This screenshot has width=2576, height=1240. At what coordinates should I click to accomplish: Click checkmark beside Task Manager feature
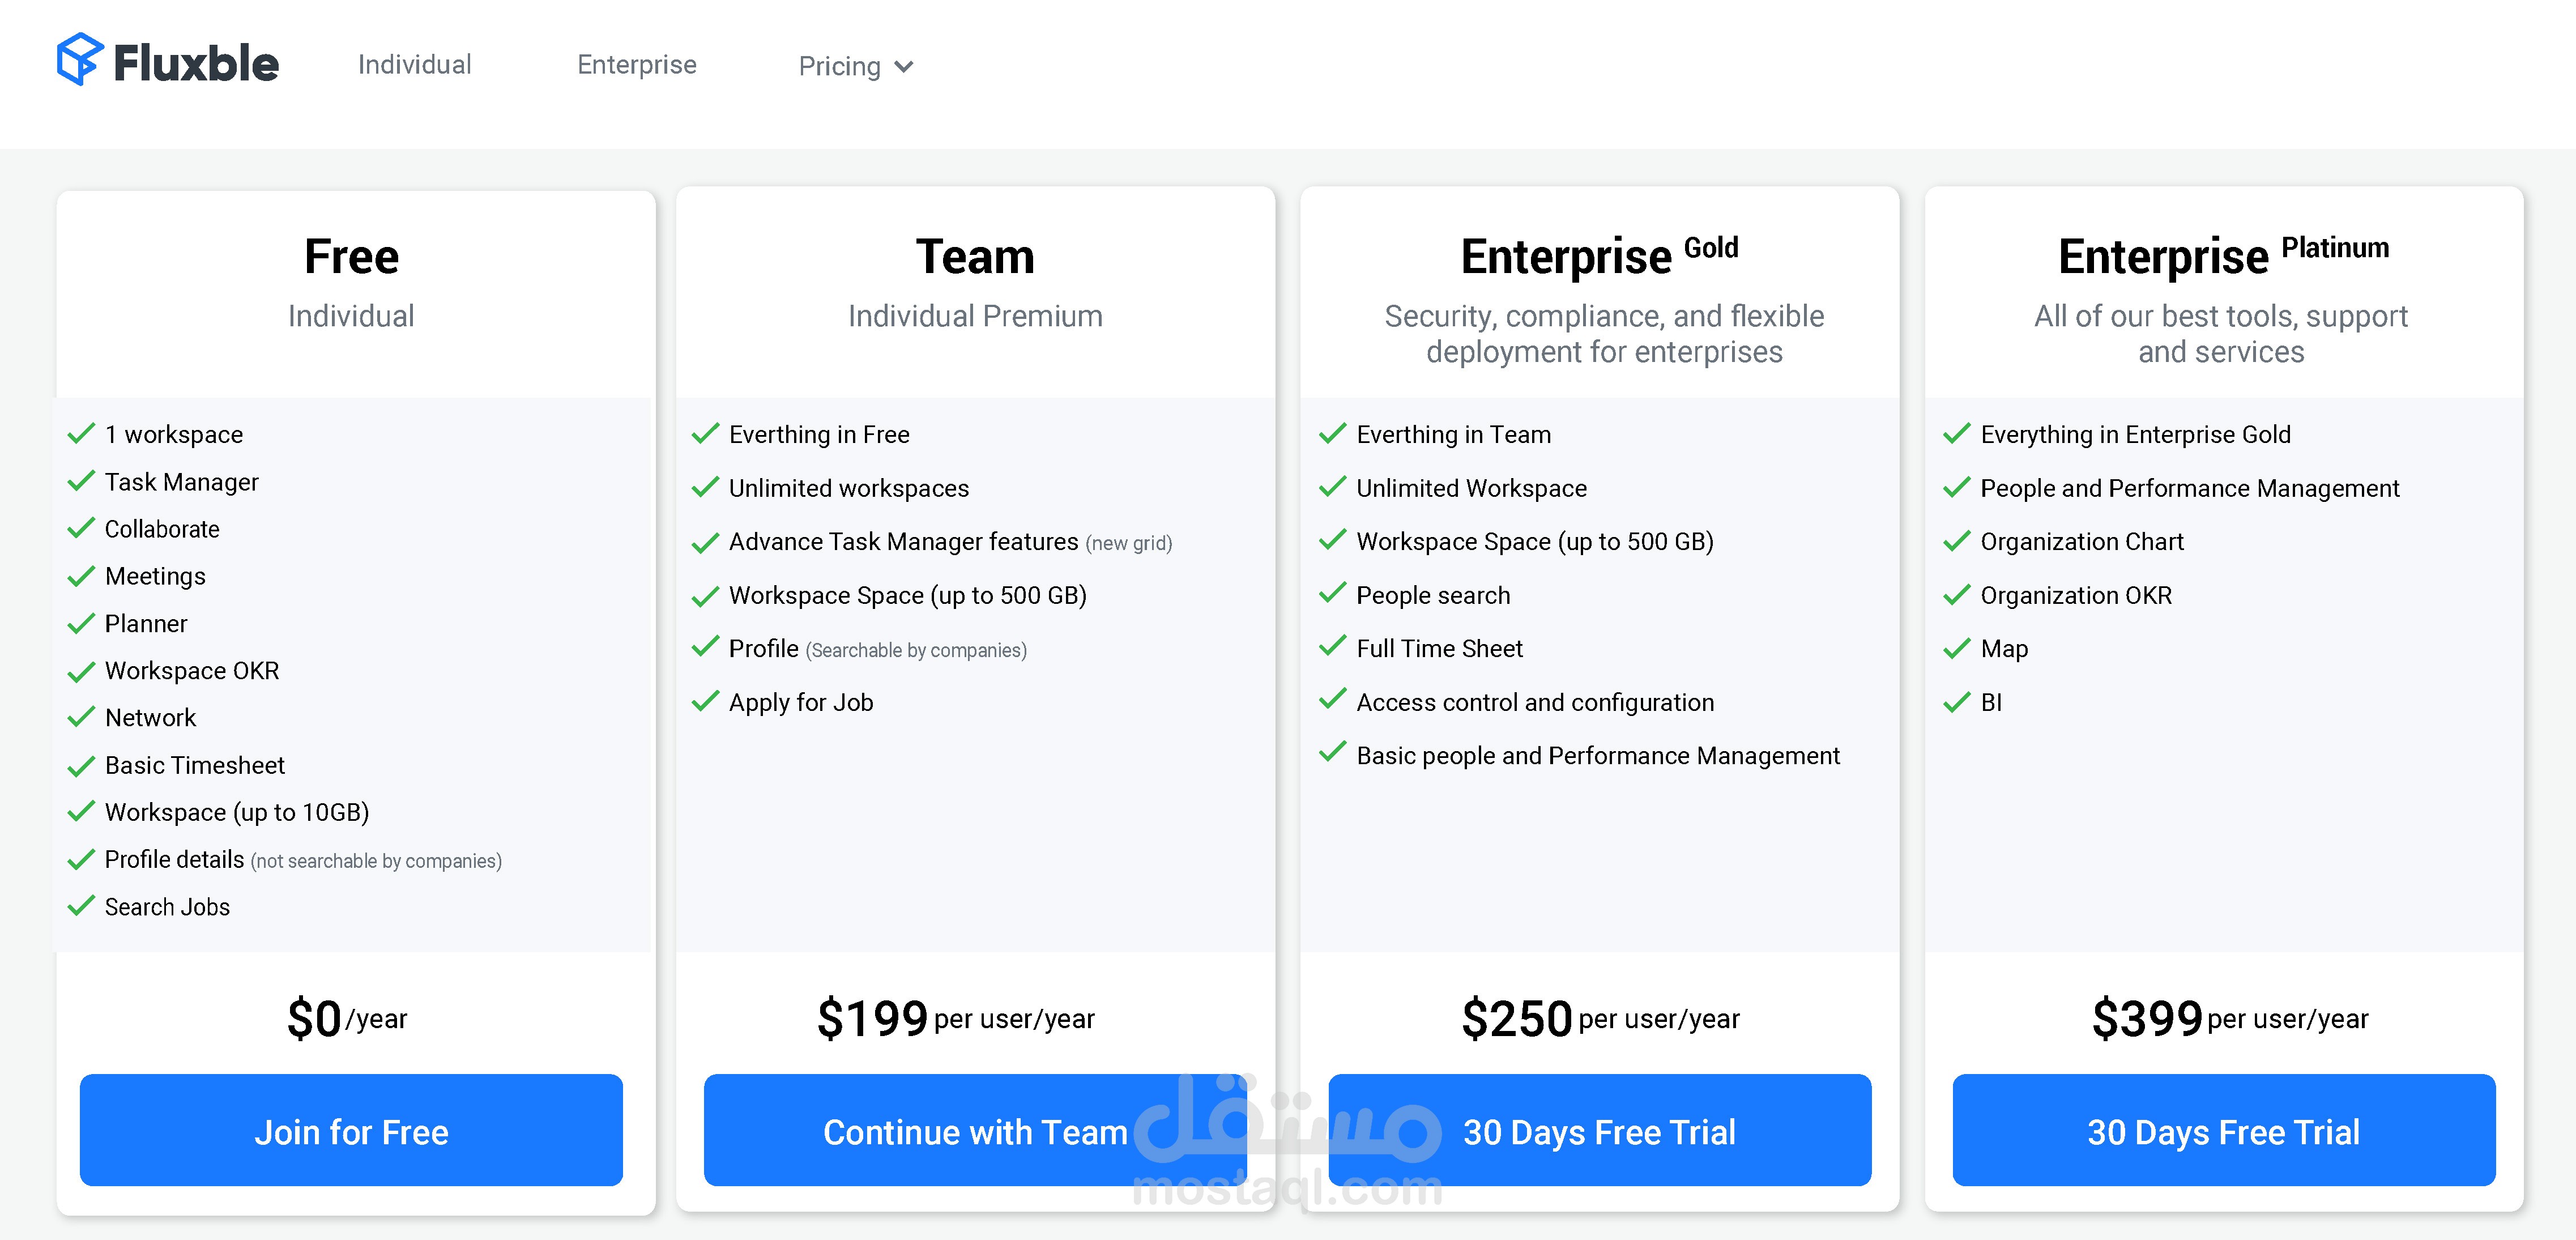click(x=81, y=481)
